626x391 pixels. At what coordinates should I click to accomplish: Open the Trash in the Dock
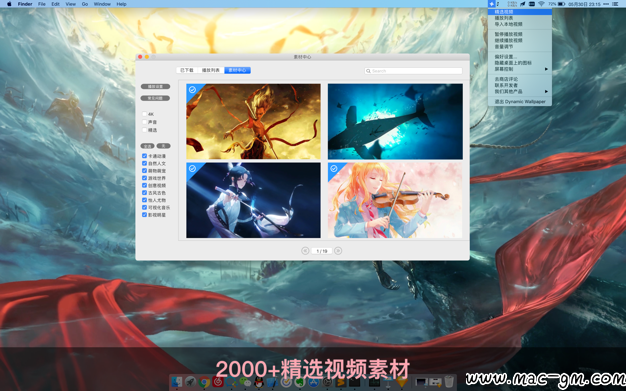point(449,382)
